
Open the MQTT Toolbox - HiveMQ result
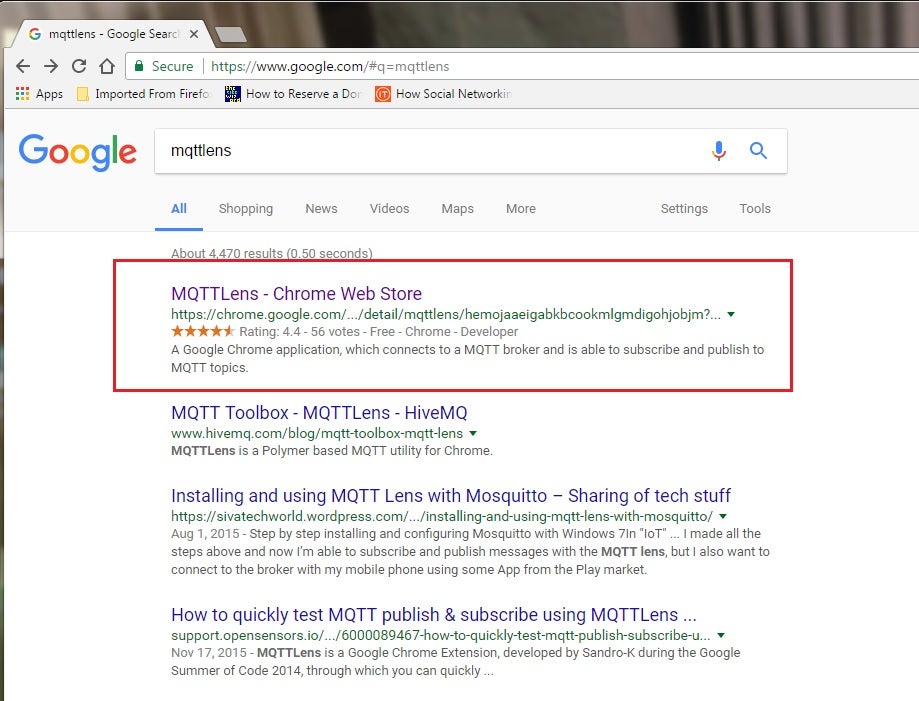(x=319, y=413)
